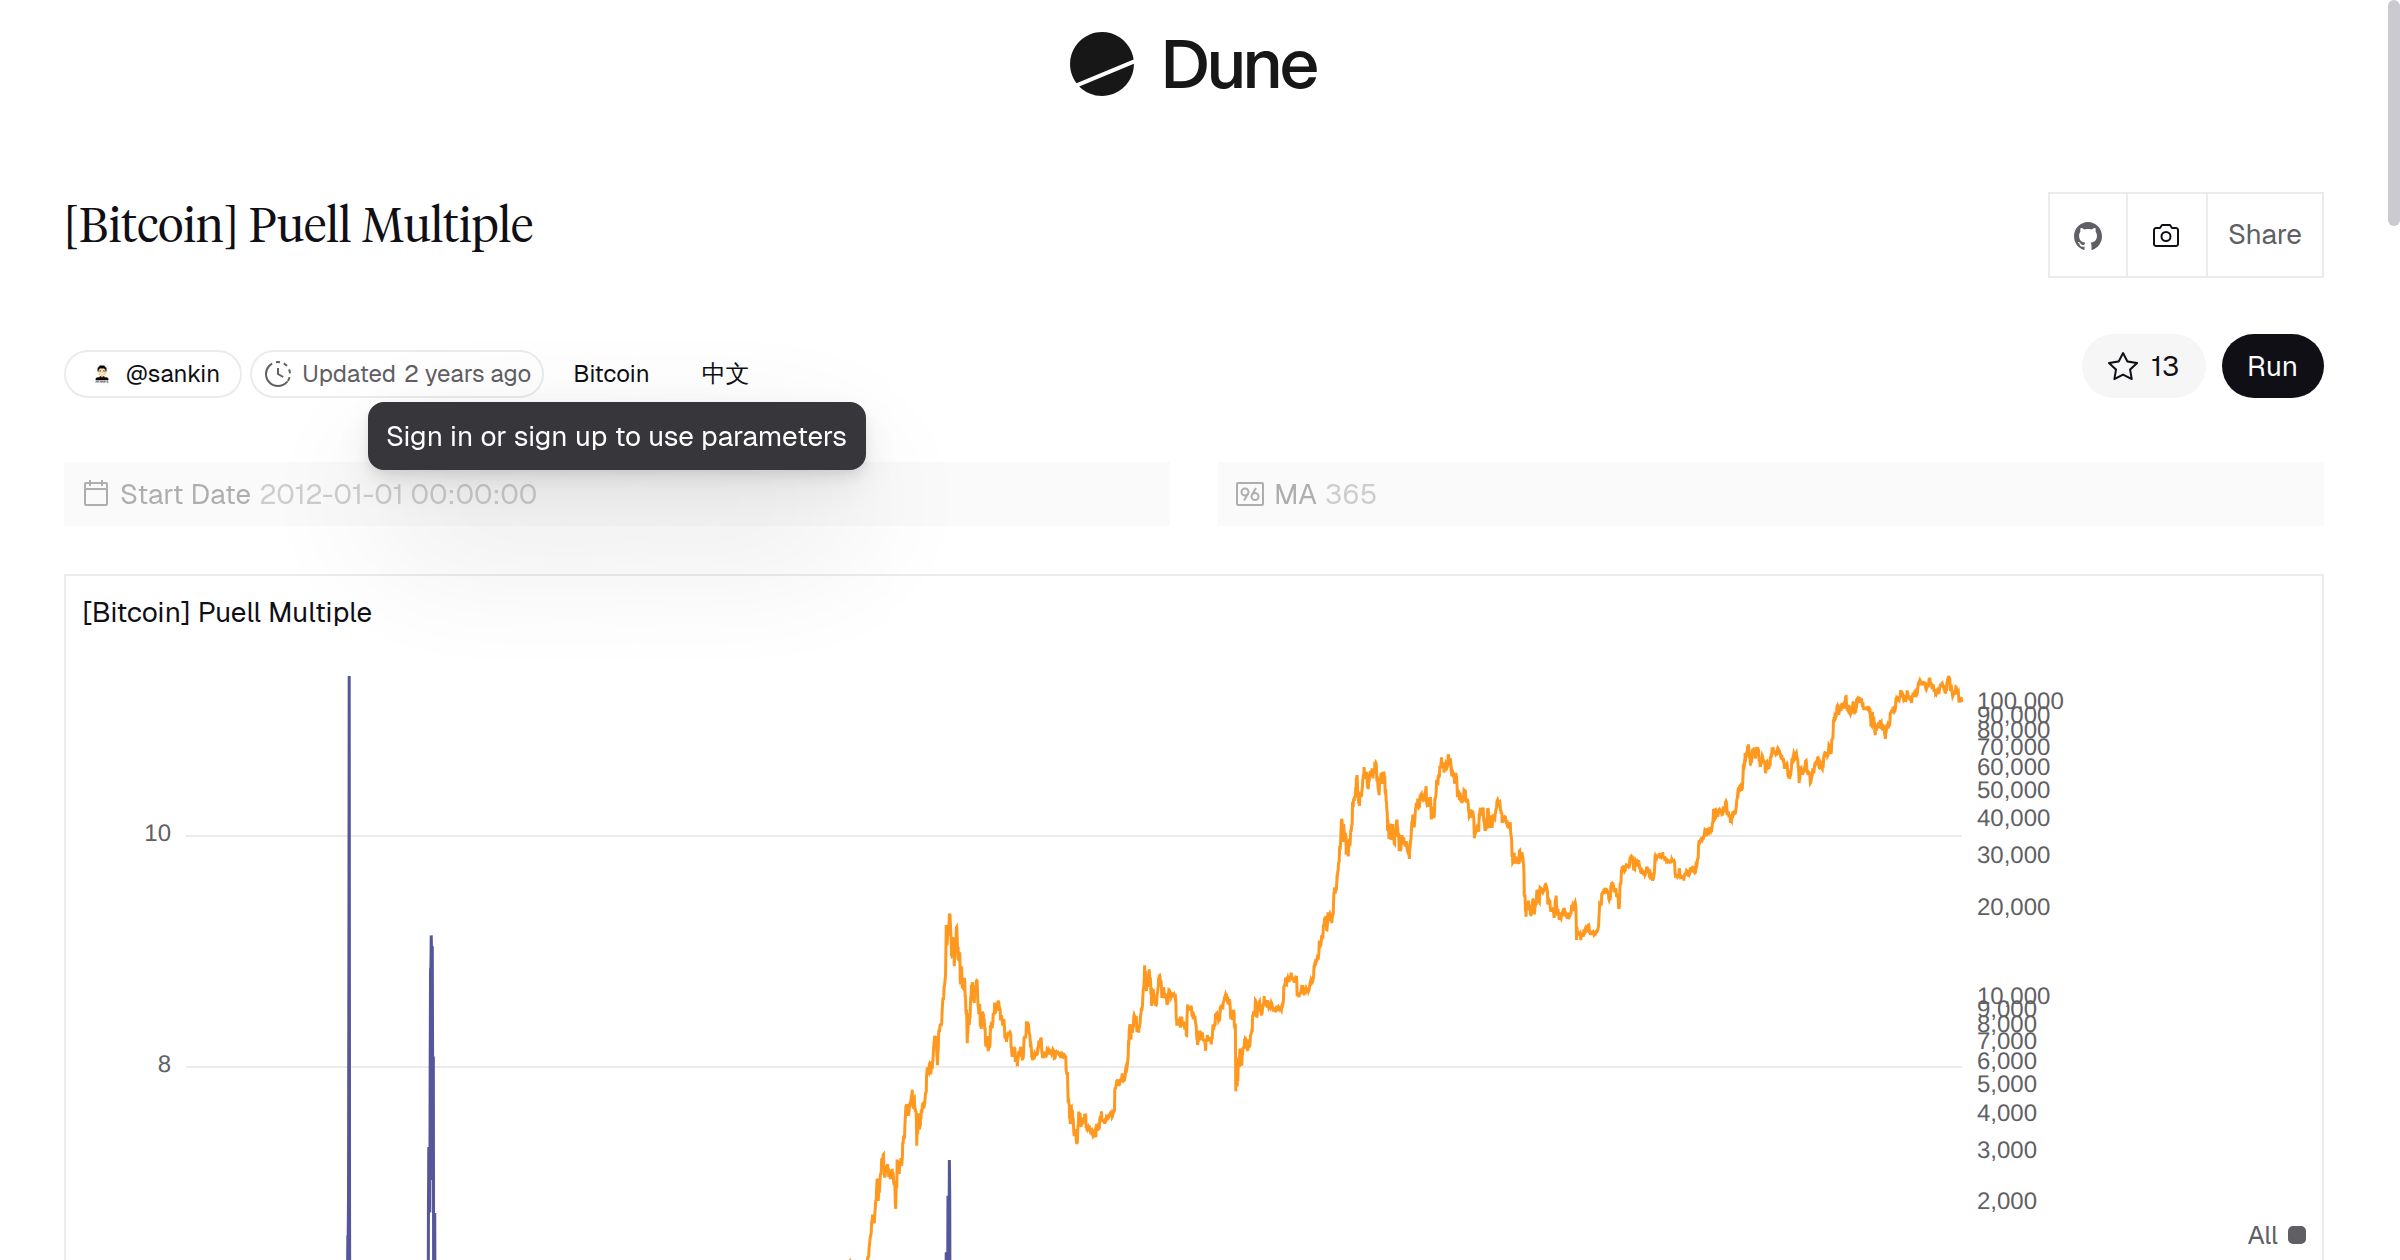Open the Share dialog
Image resolution: width=2400 pixels, height=1260 pixels.
(x=2263, y=234)
